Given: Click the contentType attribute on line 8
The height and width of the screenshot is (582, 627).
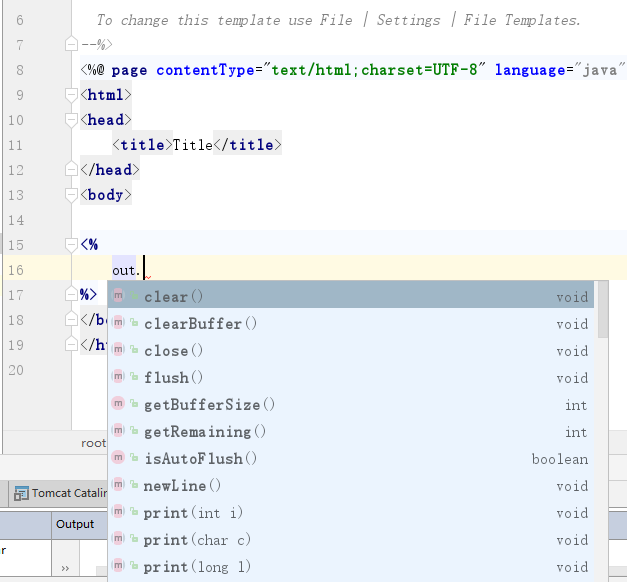Looking at the screenshot, I should (x=205, y=70).
